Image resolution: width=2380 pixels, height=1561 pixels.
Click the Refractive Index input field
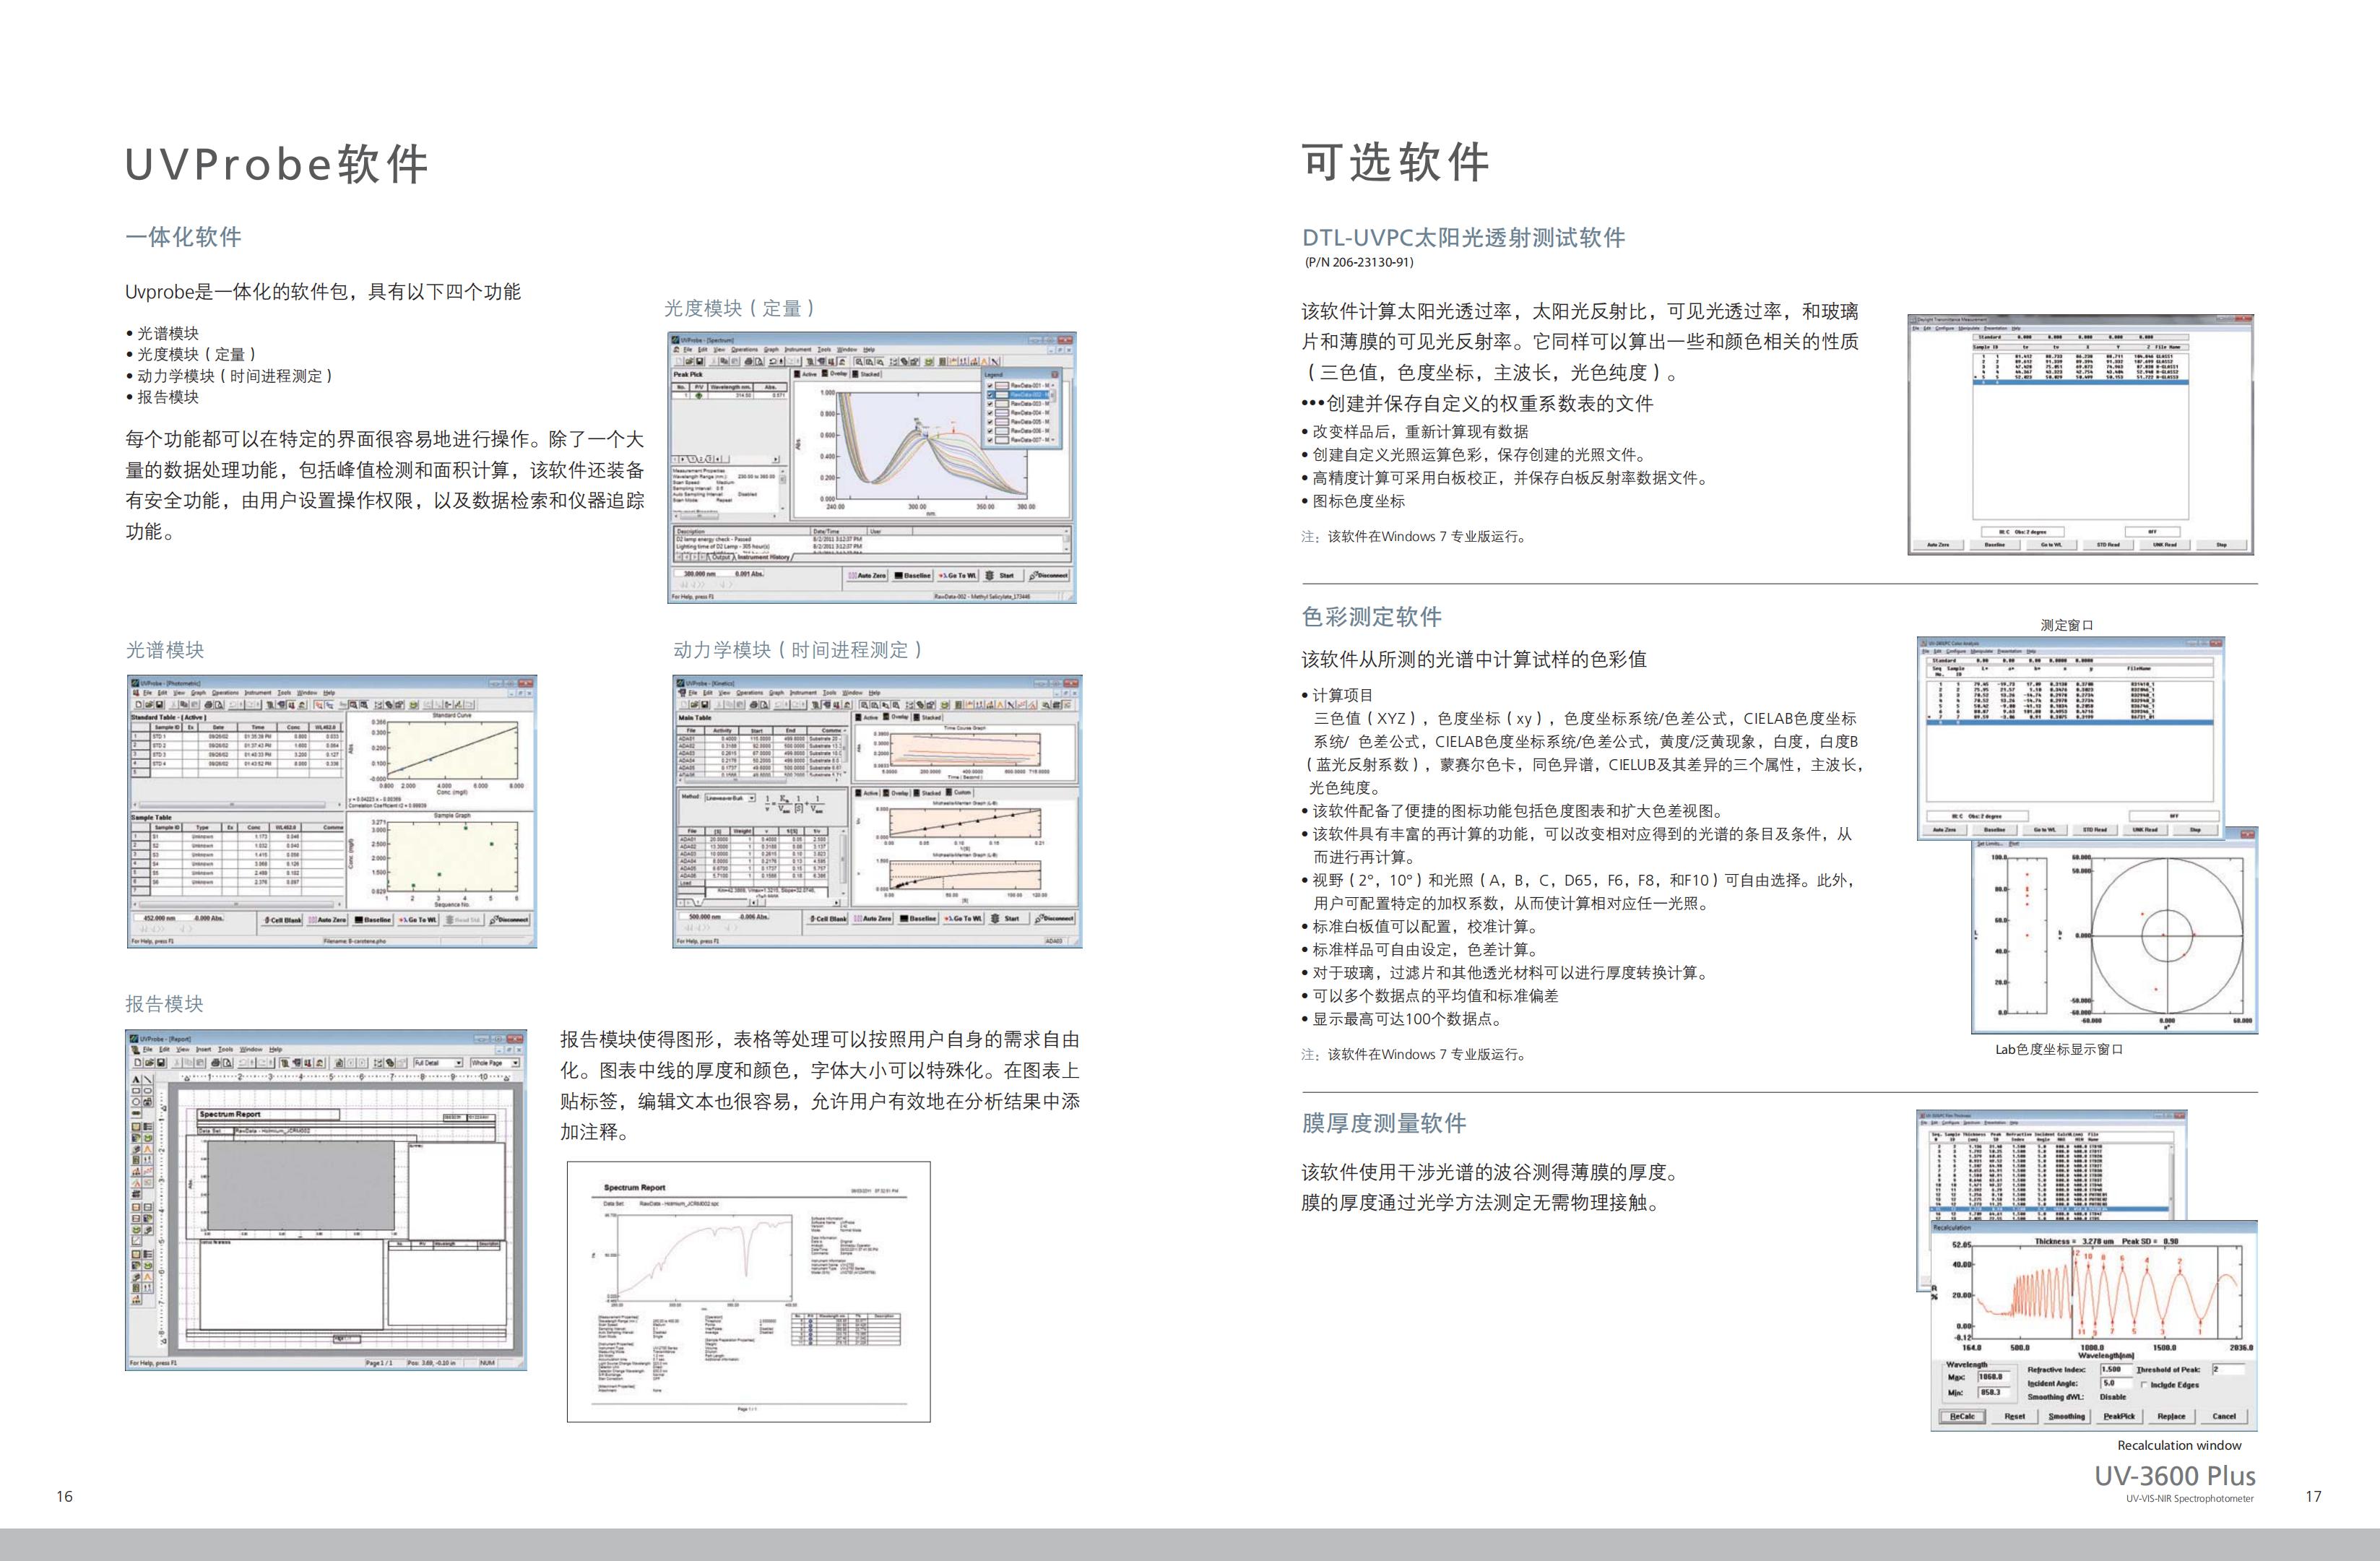2116,1370
